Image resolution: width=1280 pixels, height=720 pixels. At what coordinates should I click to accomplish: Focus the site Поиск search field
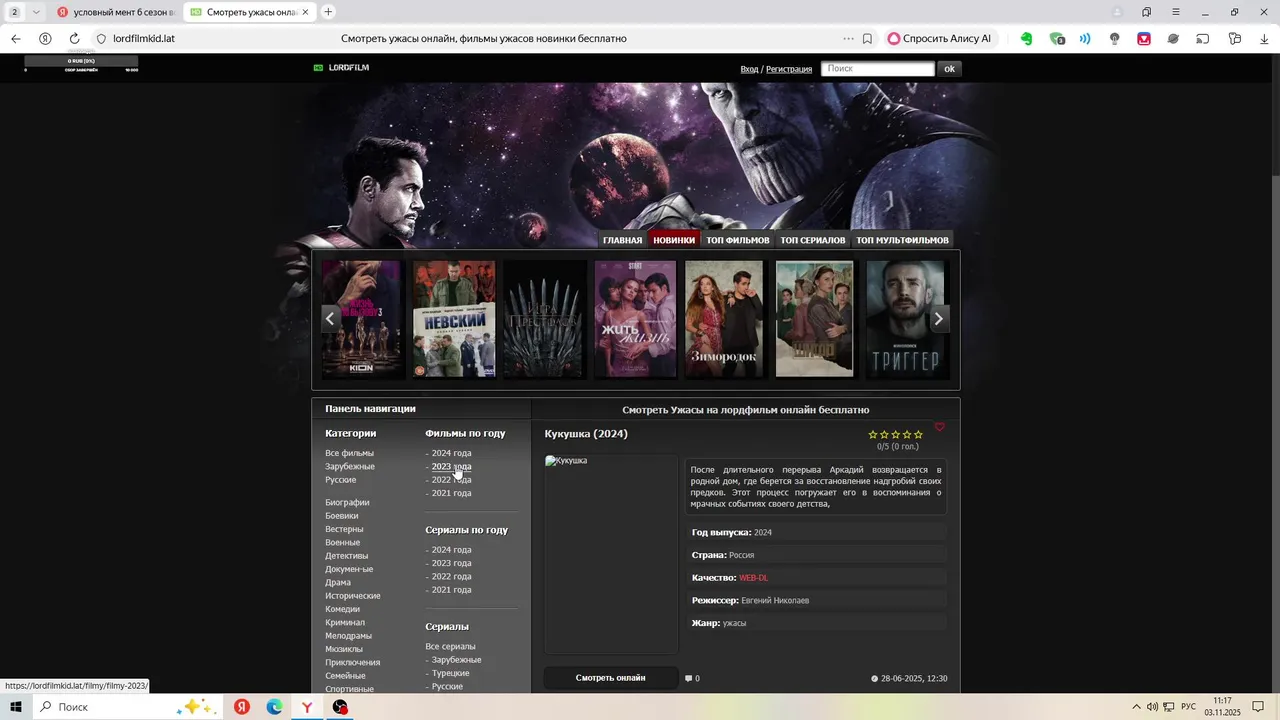[x=877, y=69]
